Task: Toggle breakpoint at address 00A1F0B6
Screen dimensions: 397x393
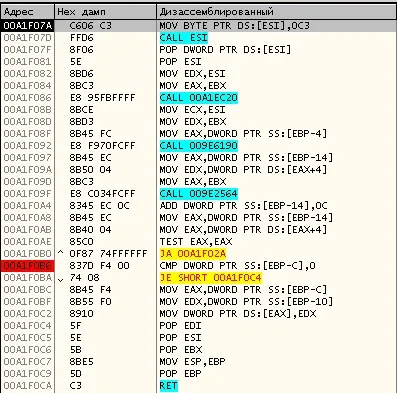Action: pos(28,266)
